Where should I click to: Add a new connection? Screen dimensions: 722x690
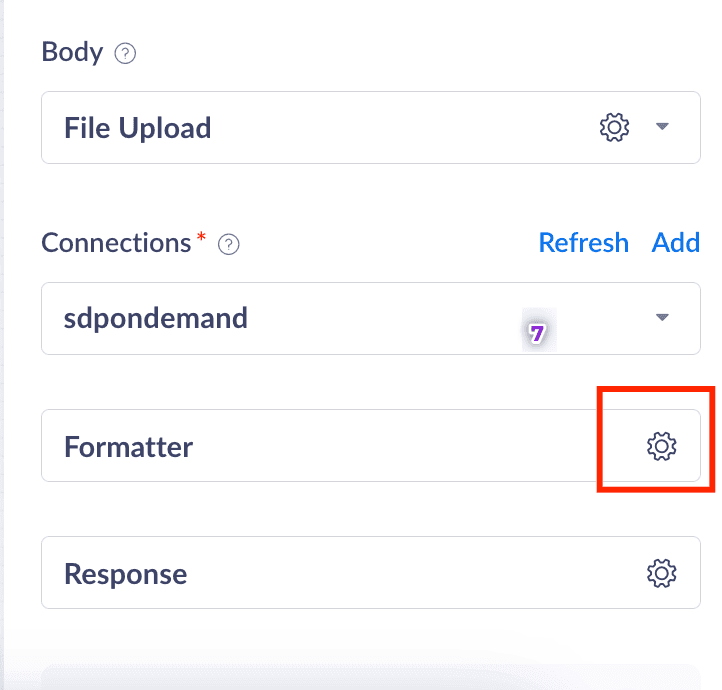pos(676,243)
